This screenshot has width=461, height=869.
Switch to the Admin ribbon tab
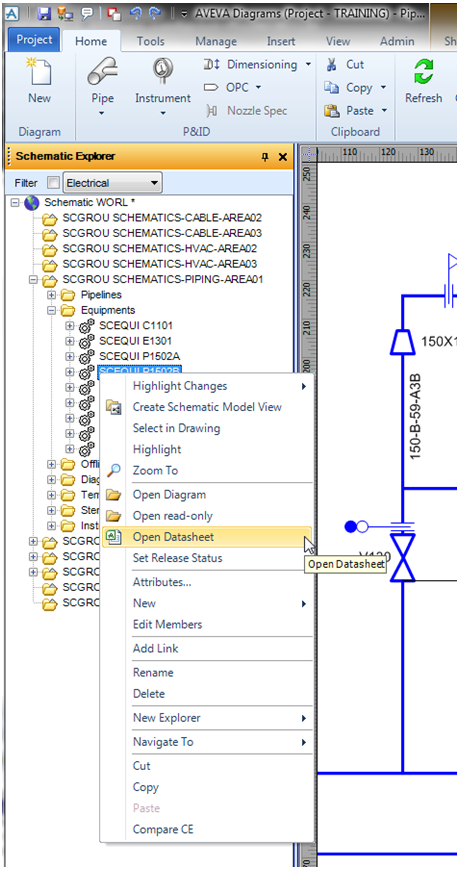pos(397,41)
